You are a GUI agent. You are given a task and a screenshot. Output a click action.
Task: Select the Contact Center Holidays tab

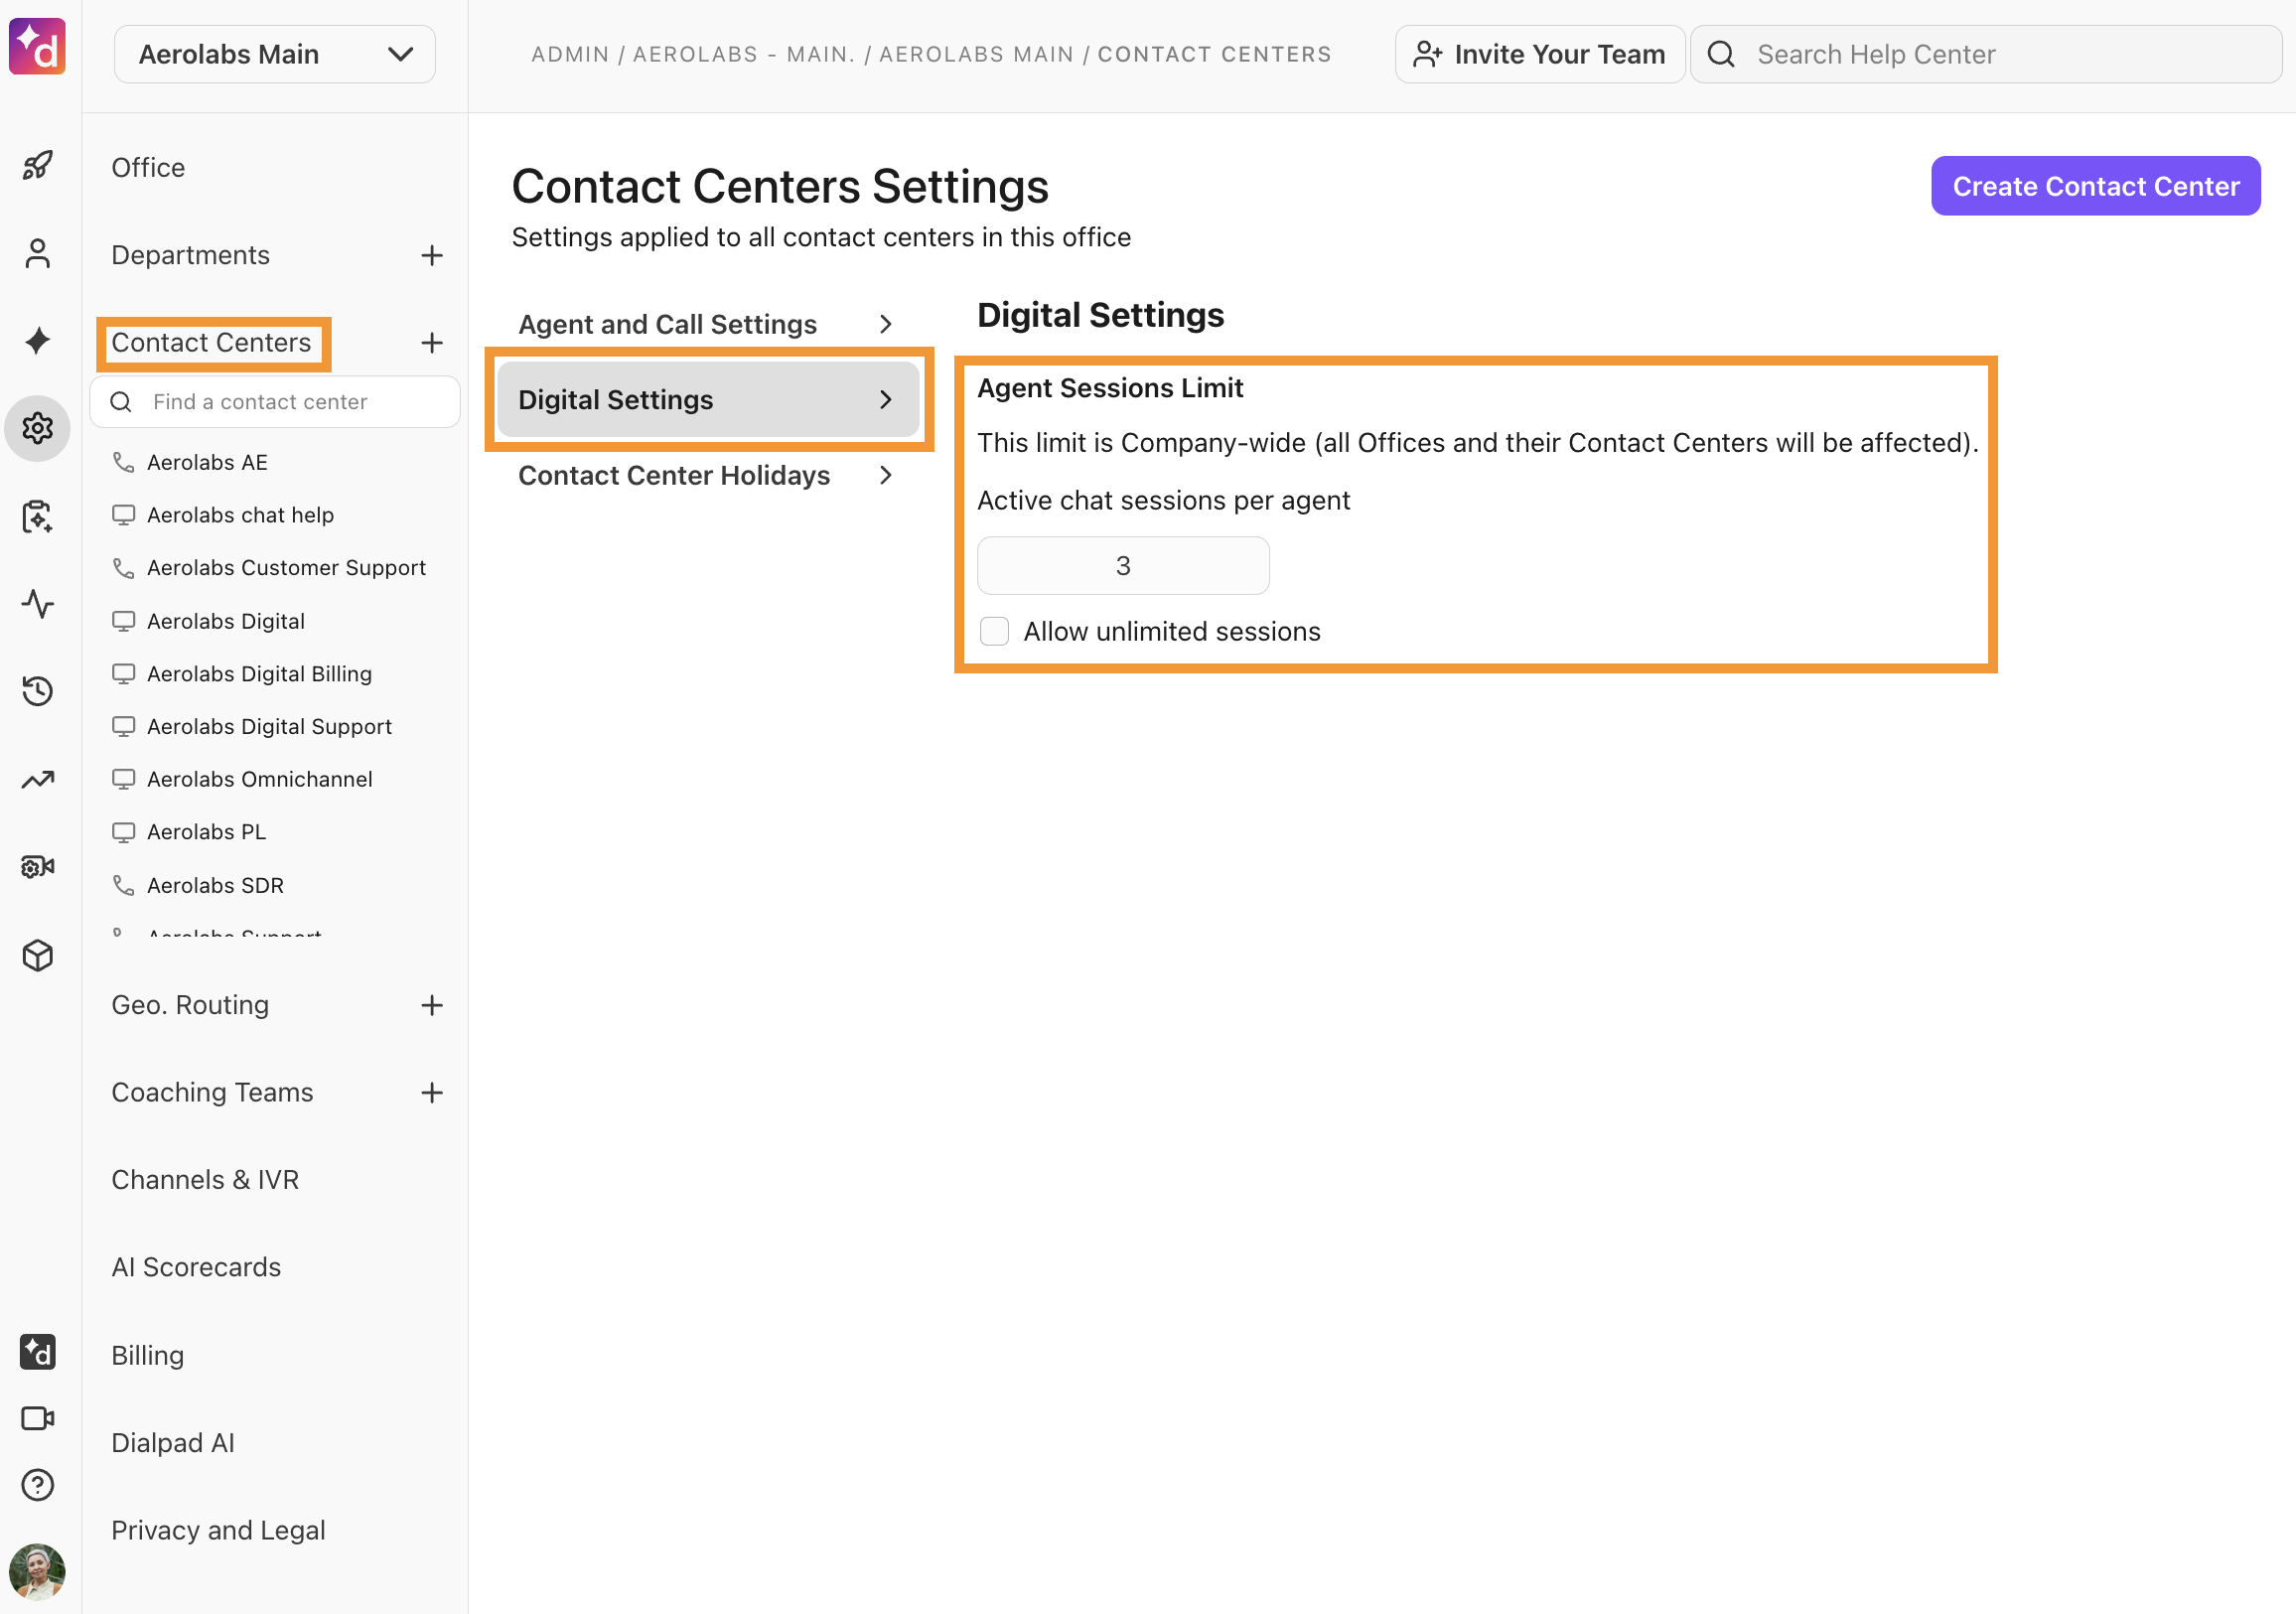[x=708, y=475]
